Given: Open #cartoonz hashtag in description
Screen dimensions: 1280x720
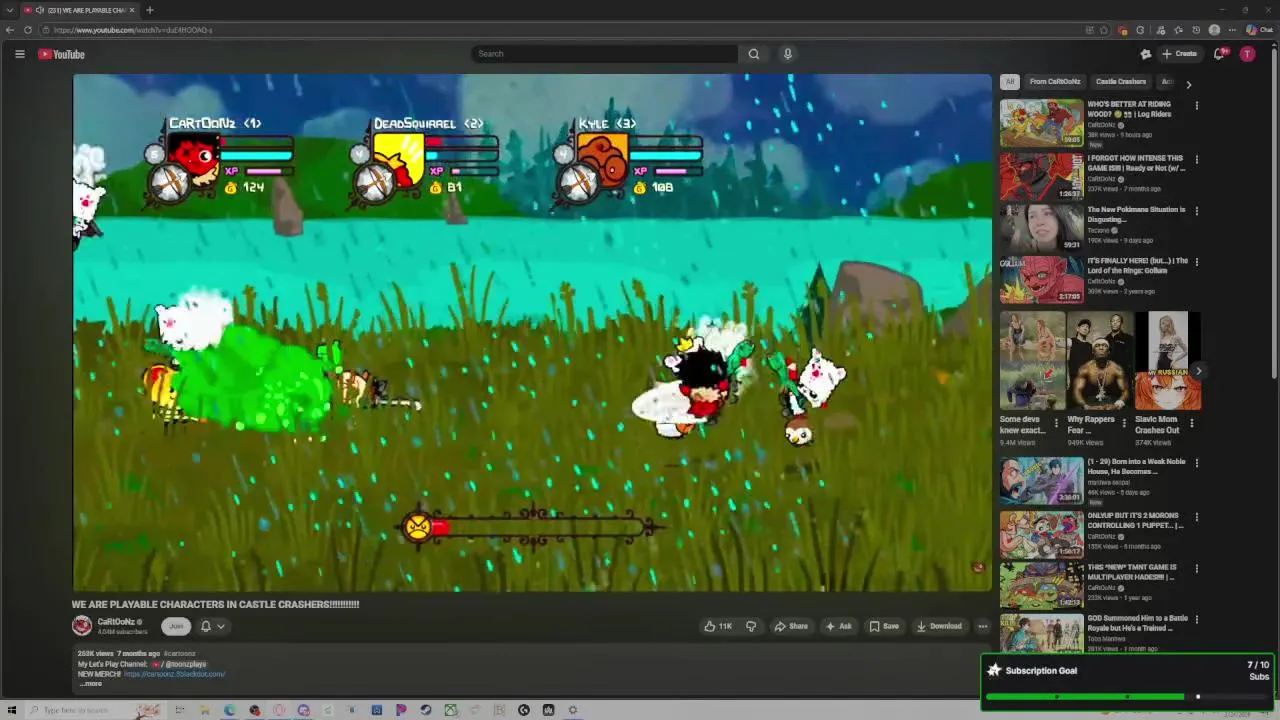Looking at the screenshot, I should point(180,654).
